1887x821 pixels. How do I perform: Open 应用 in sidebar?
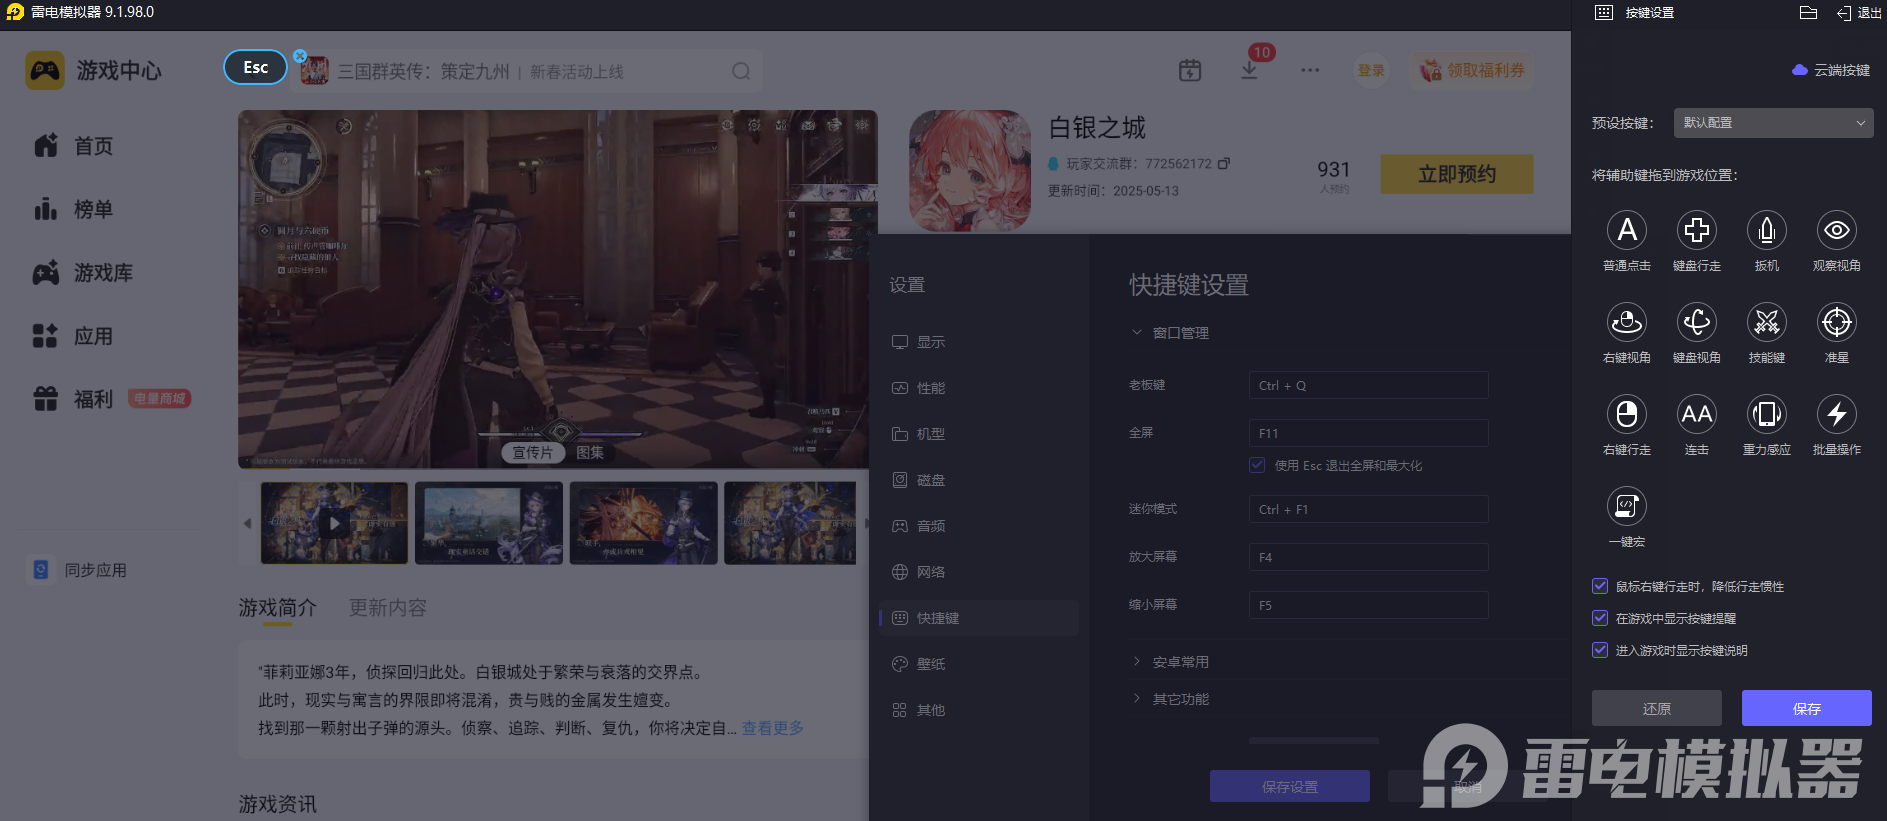click(73, 336)
